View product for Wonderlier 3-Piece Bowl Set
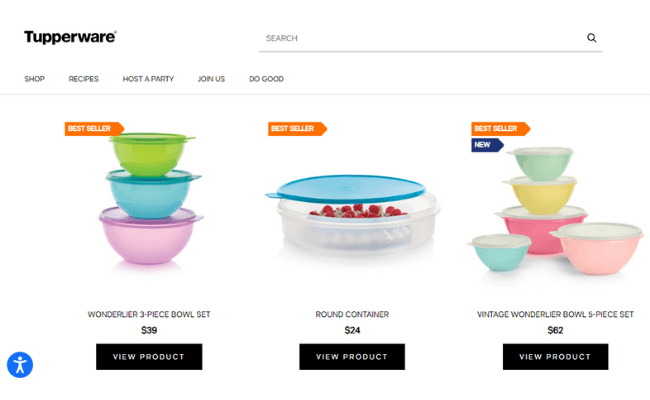 (x=149, y=356)
